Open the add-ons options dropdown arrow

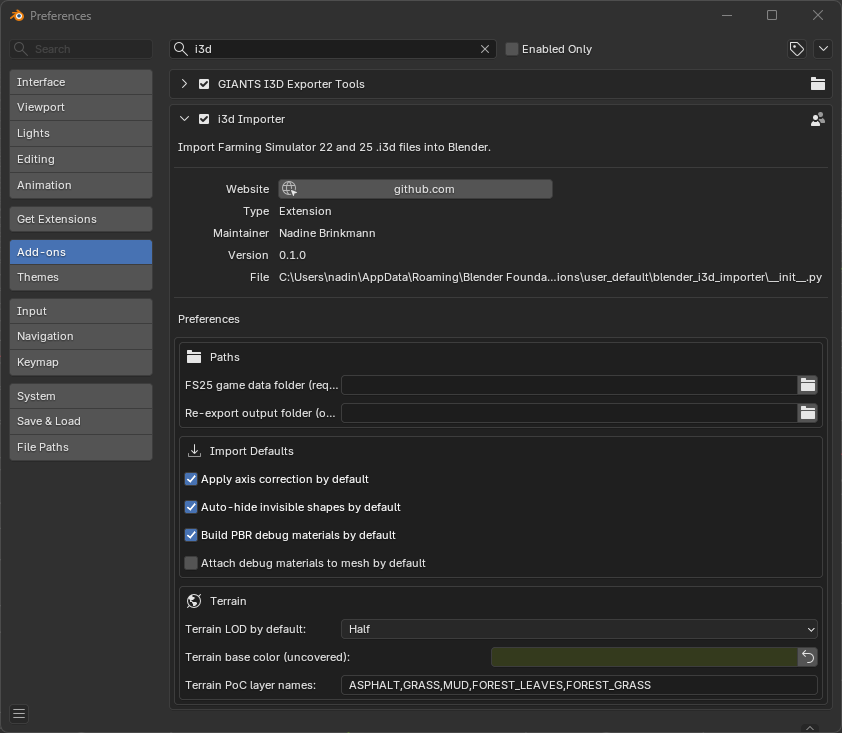click(x=823, y=49)
